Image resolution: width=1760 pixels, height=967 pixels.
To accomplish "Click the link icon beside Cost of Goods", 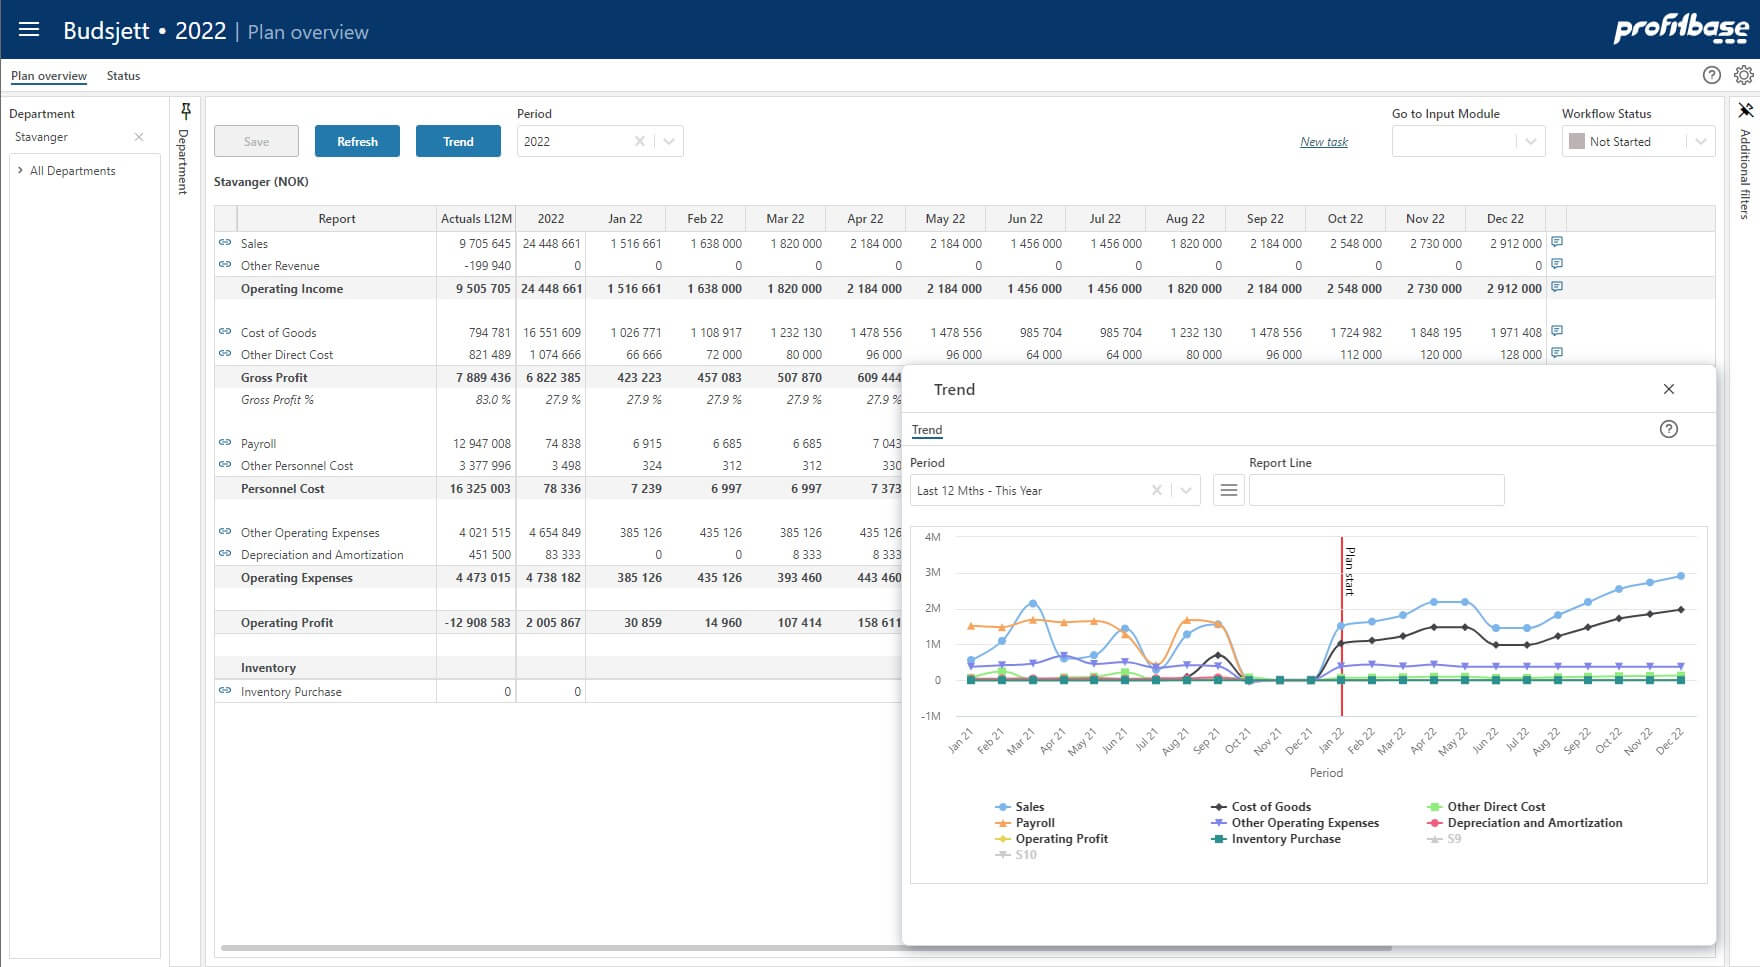I will coord(225,332).
